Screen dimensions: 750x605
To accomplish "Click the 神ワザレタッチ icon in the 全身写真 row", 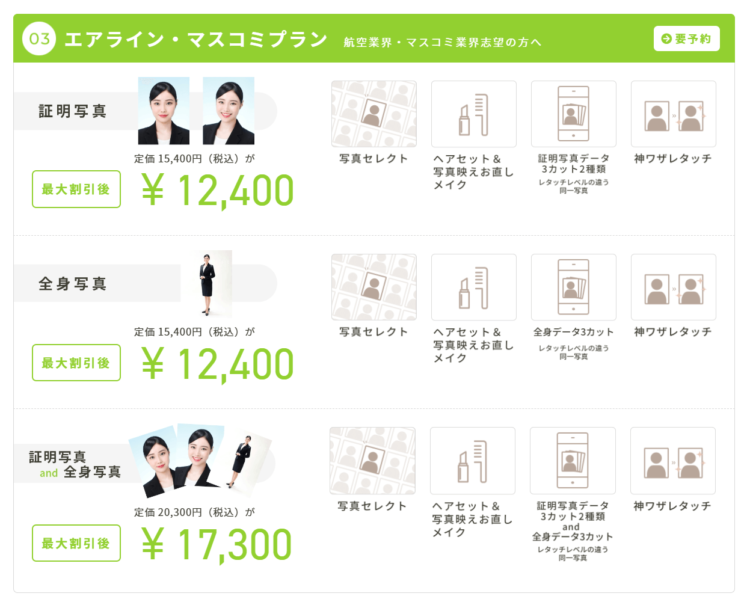I will [673, 287].
